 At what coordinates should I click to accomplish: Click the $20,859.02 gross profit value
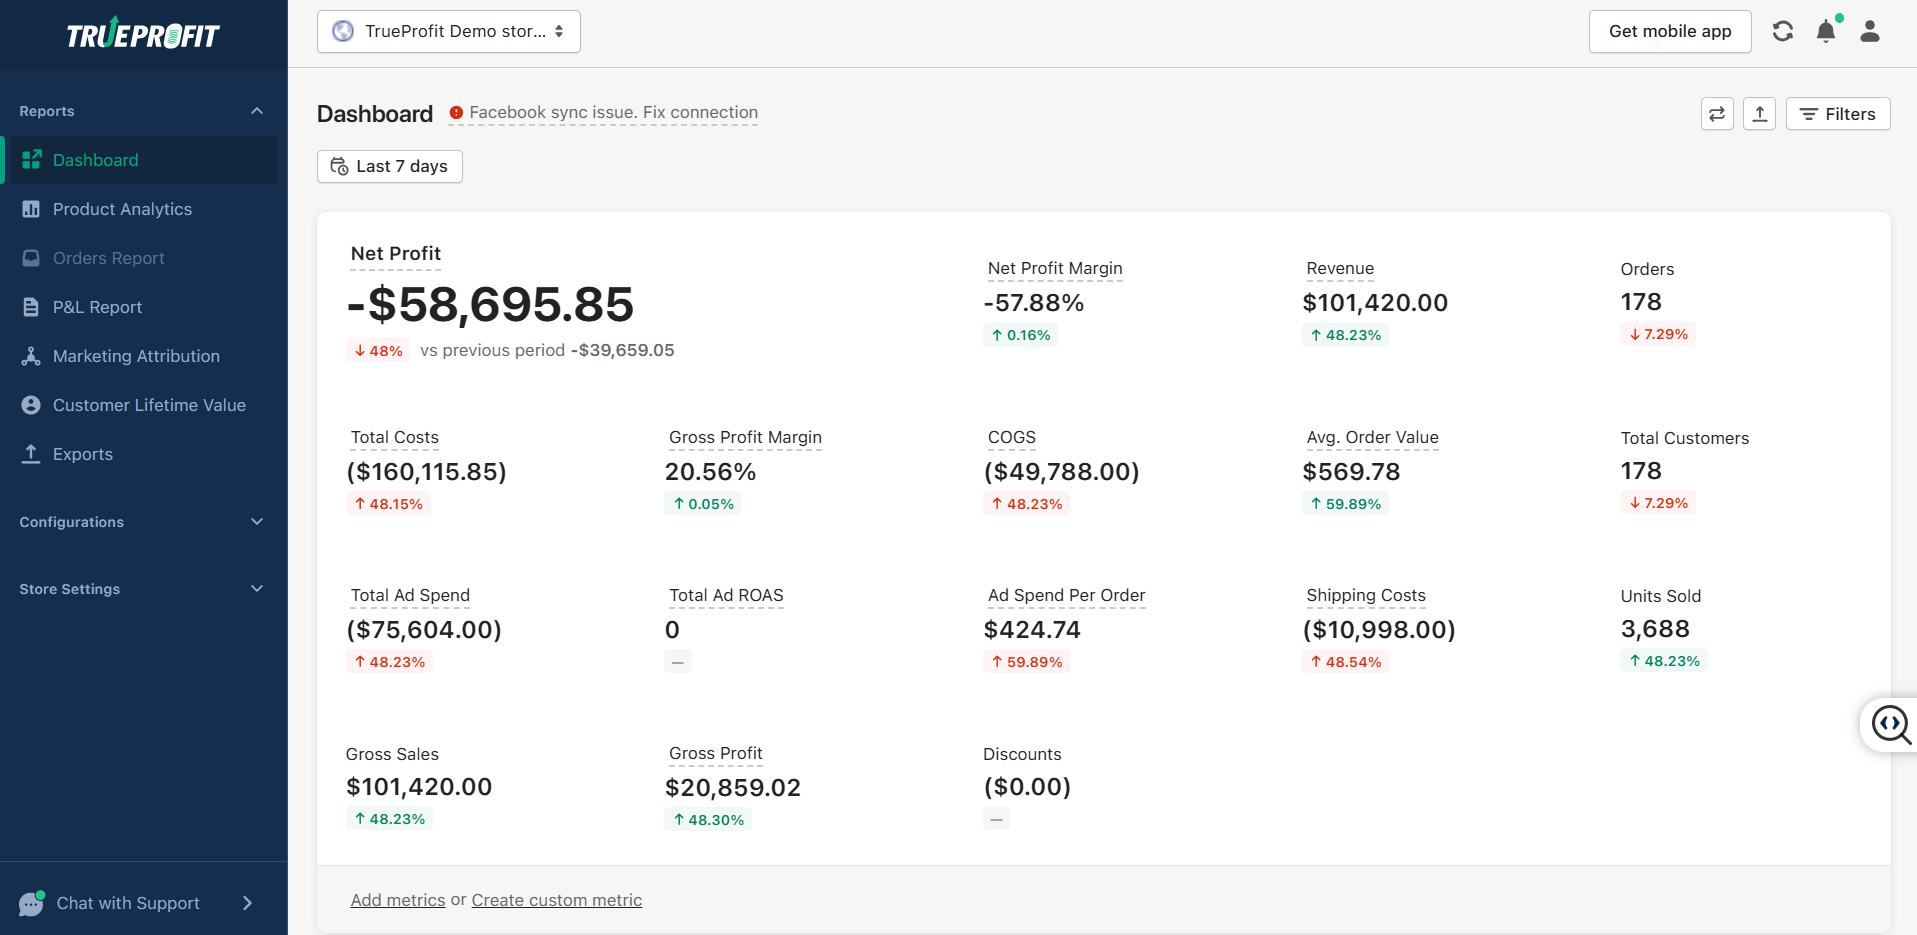point(733,788)
